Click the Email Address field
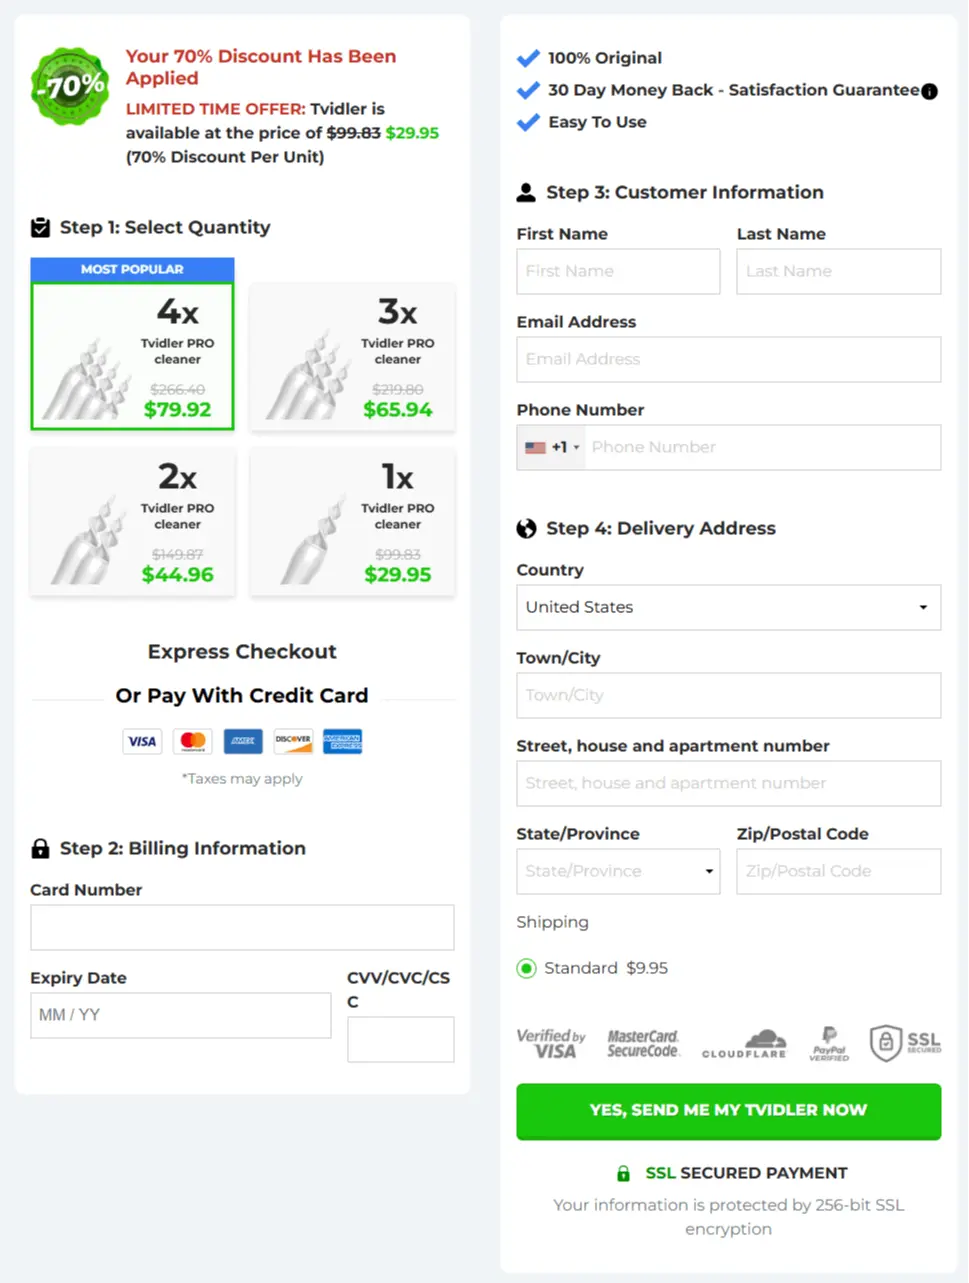 click(x=728, y=359)
